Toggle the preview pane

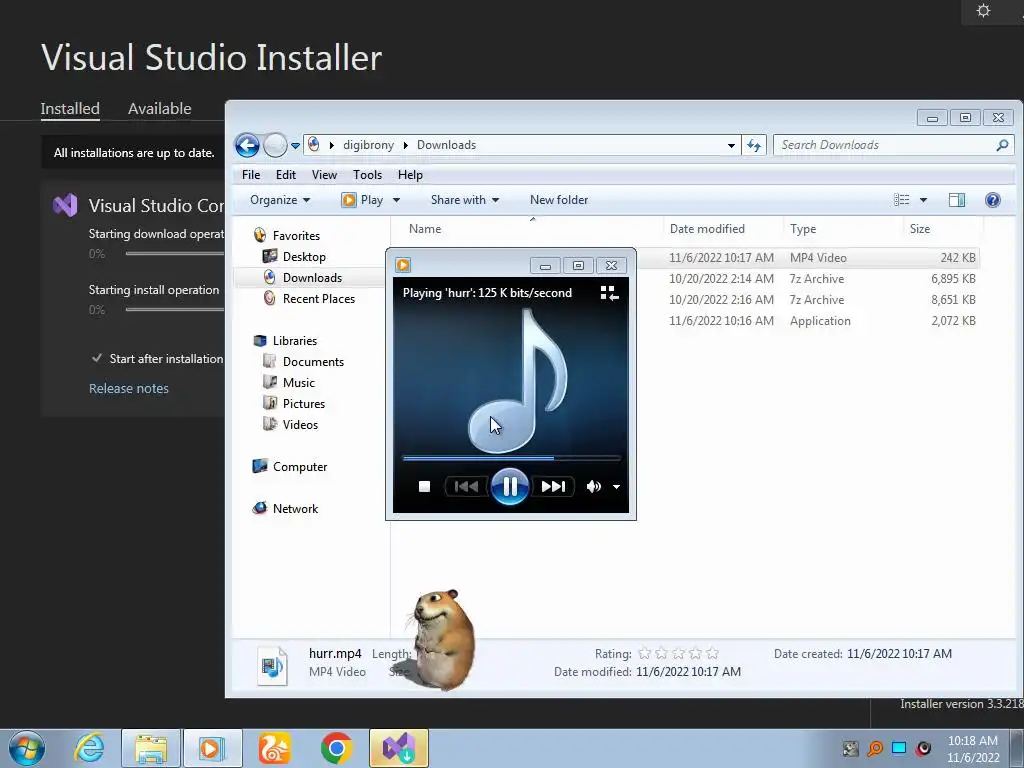pos(957,200)
